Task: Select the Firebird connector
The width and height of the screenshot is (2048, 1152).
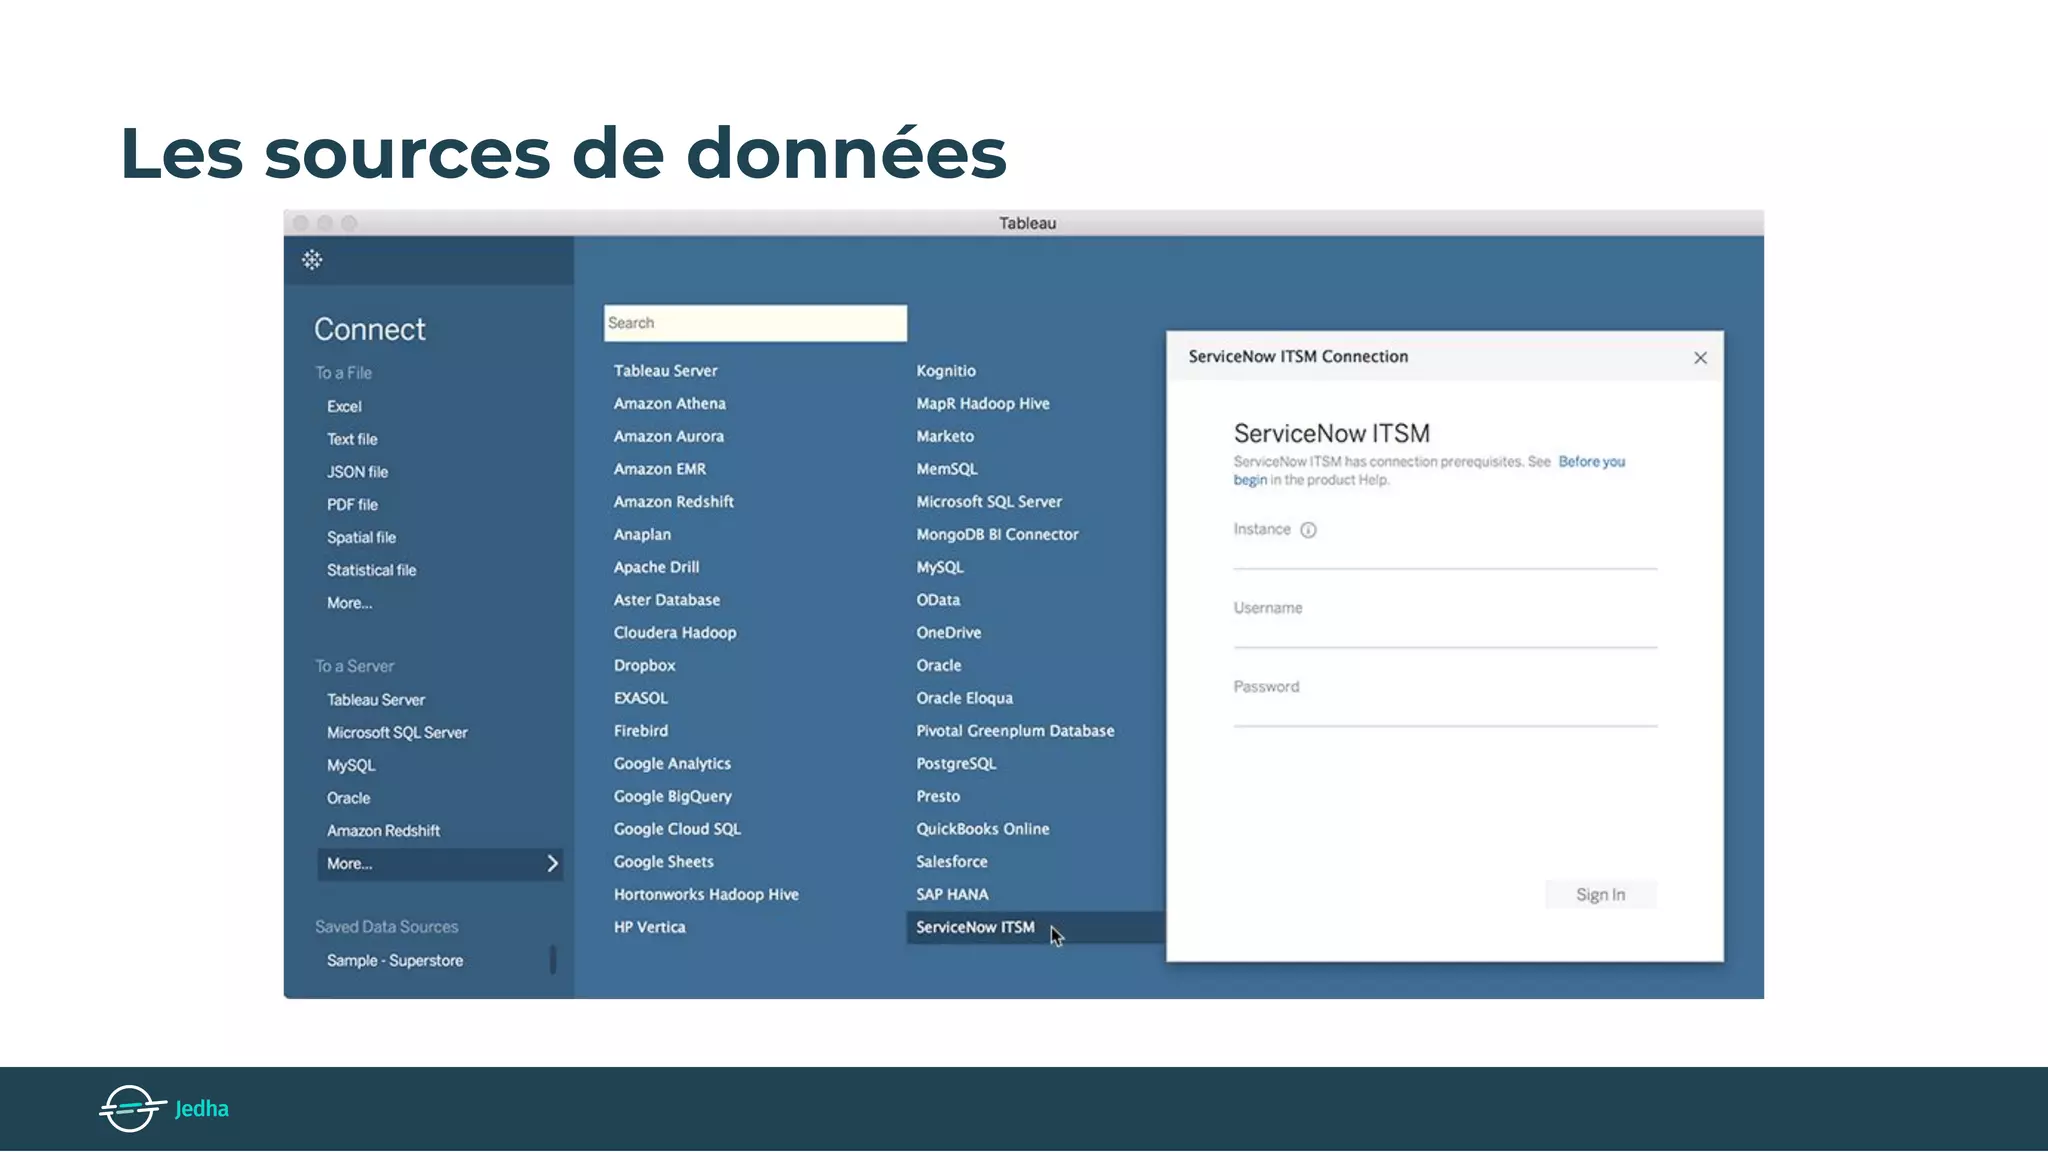Action: pos(641,731)
